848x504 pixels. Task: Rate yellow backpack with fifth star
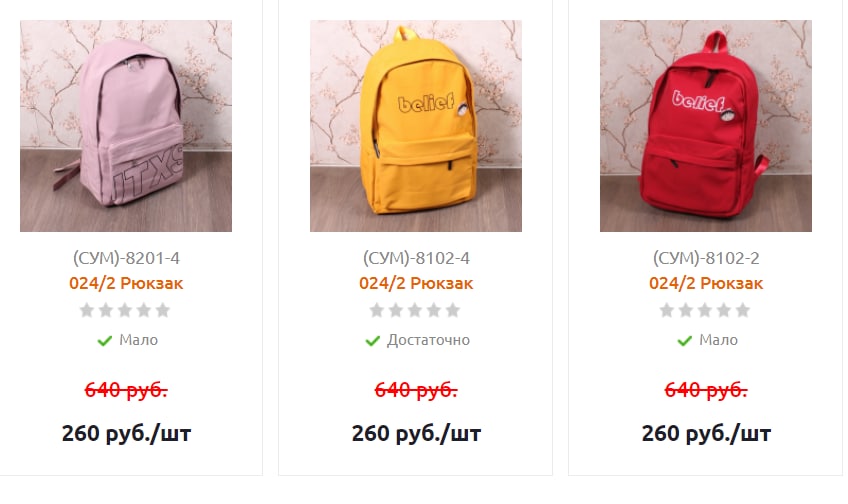453,310
